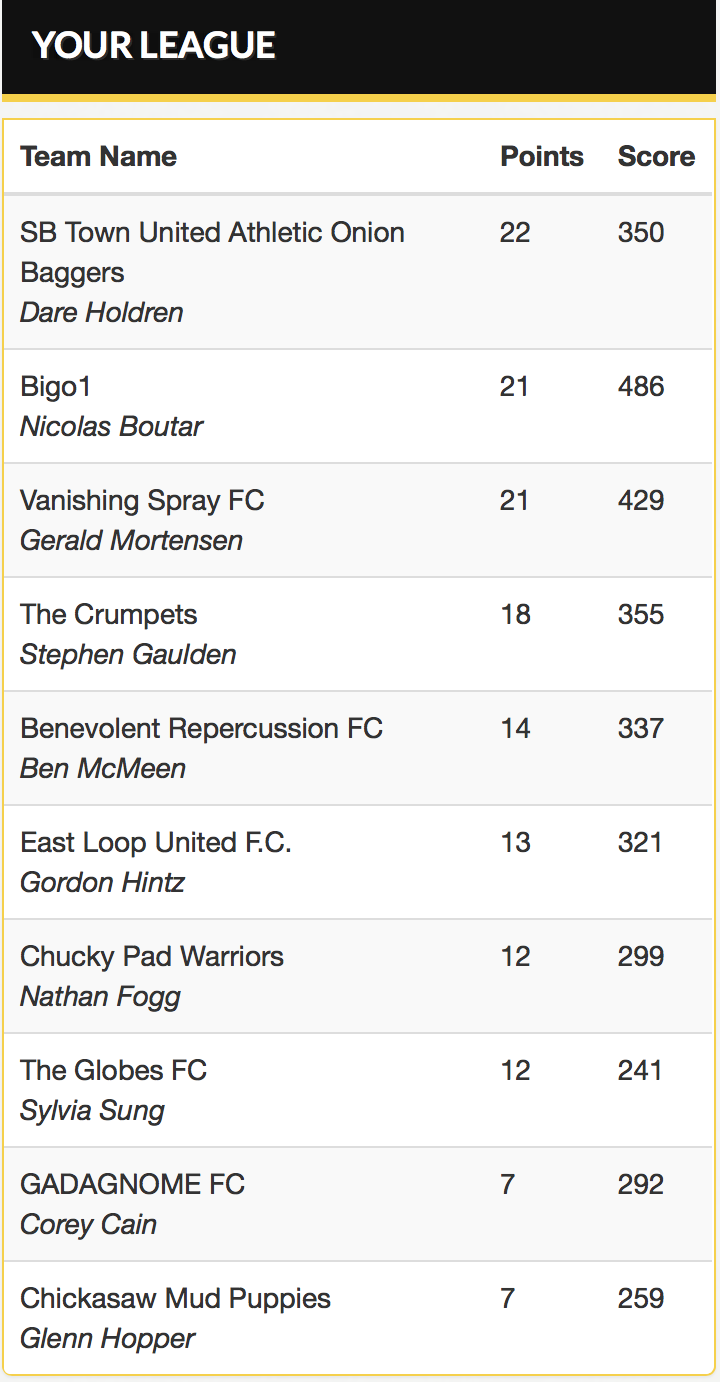Open GADAGNOME FC team
Image resolution: width=720 pixels, height=1382 pixels.
click(x=132, y=1184)
